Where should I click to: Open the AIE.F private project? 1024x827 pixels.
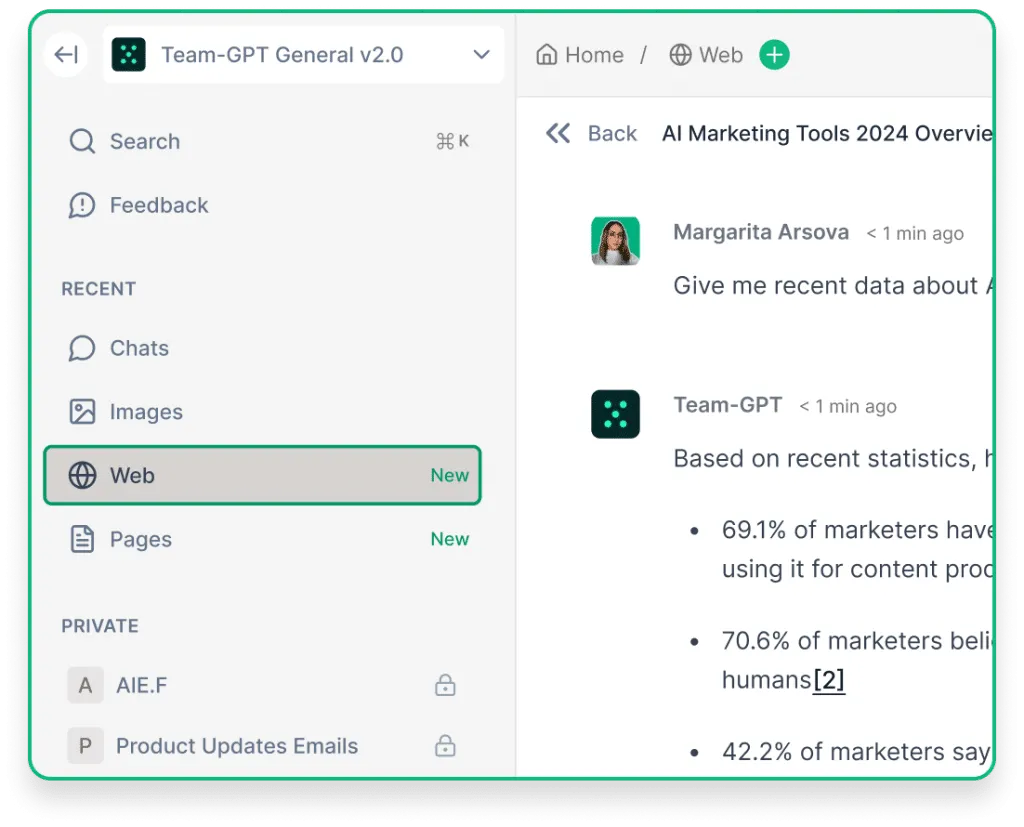(263, 685)
